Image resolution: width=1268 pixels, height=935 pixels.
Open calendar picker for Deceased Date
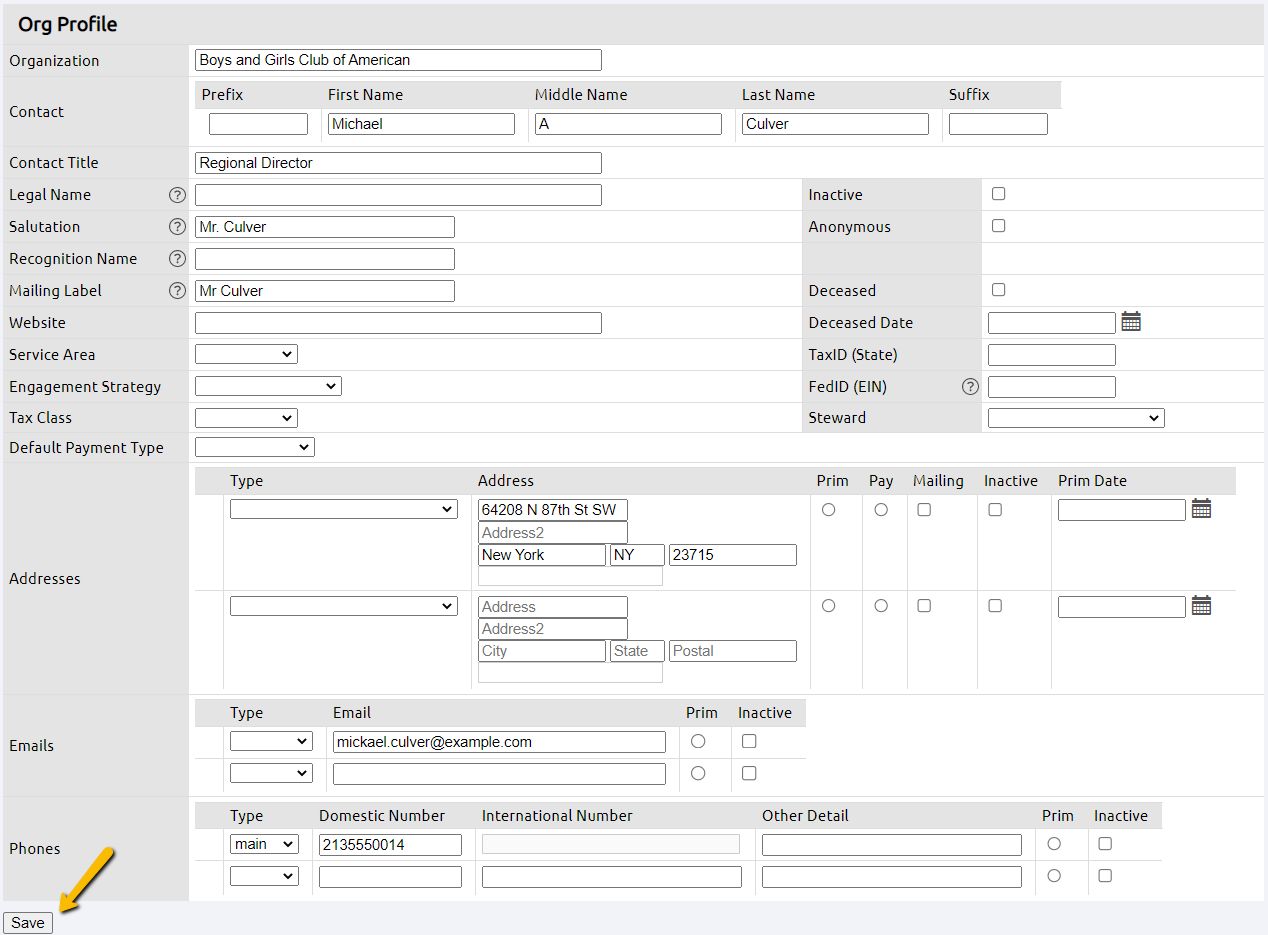pyautogui.click(x=1131, y=322)
